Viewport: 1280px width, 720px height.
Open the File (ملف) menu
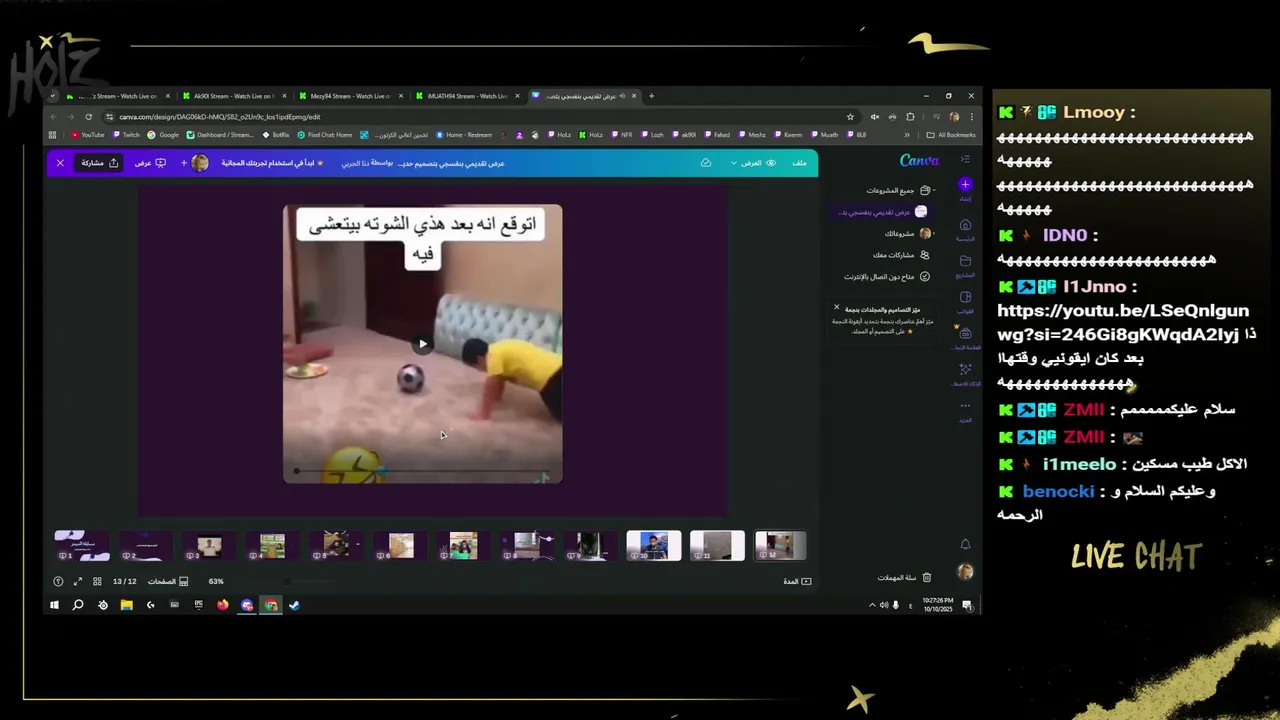coord(799,162)
